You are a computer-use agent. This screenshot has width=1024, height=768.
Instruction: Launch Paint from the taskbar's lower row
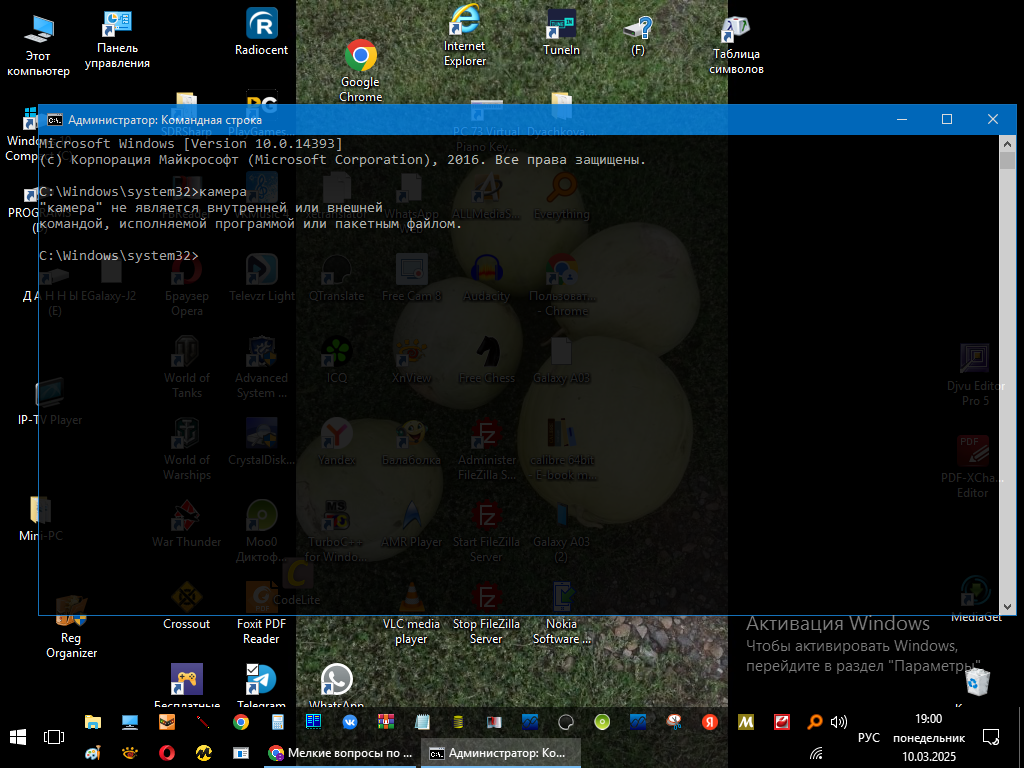pyautogui.click(x=93, y=753)
